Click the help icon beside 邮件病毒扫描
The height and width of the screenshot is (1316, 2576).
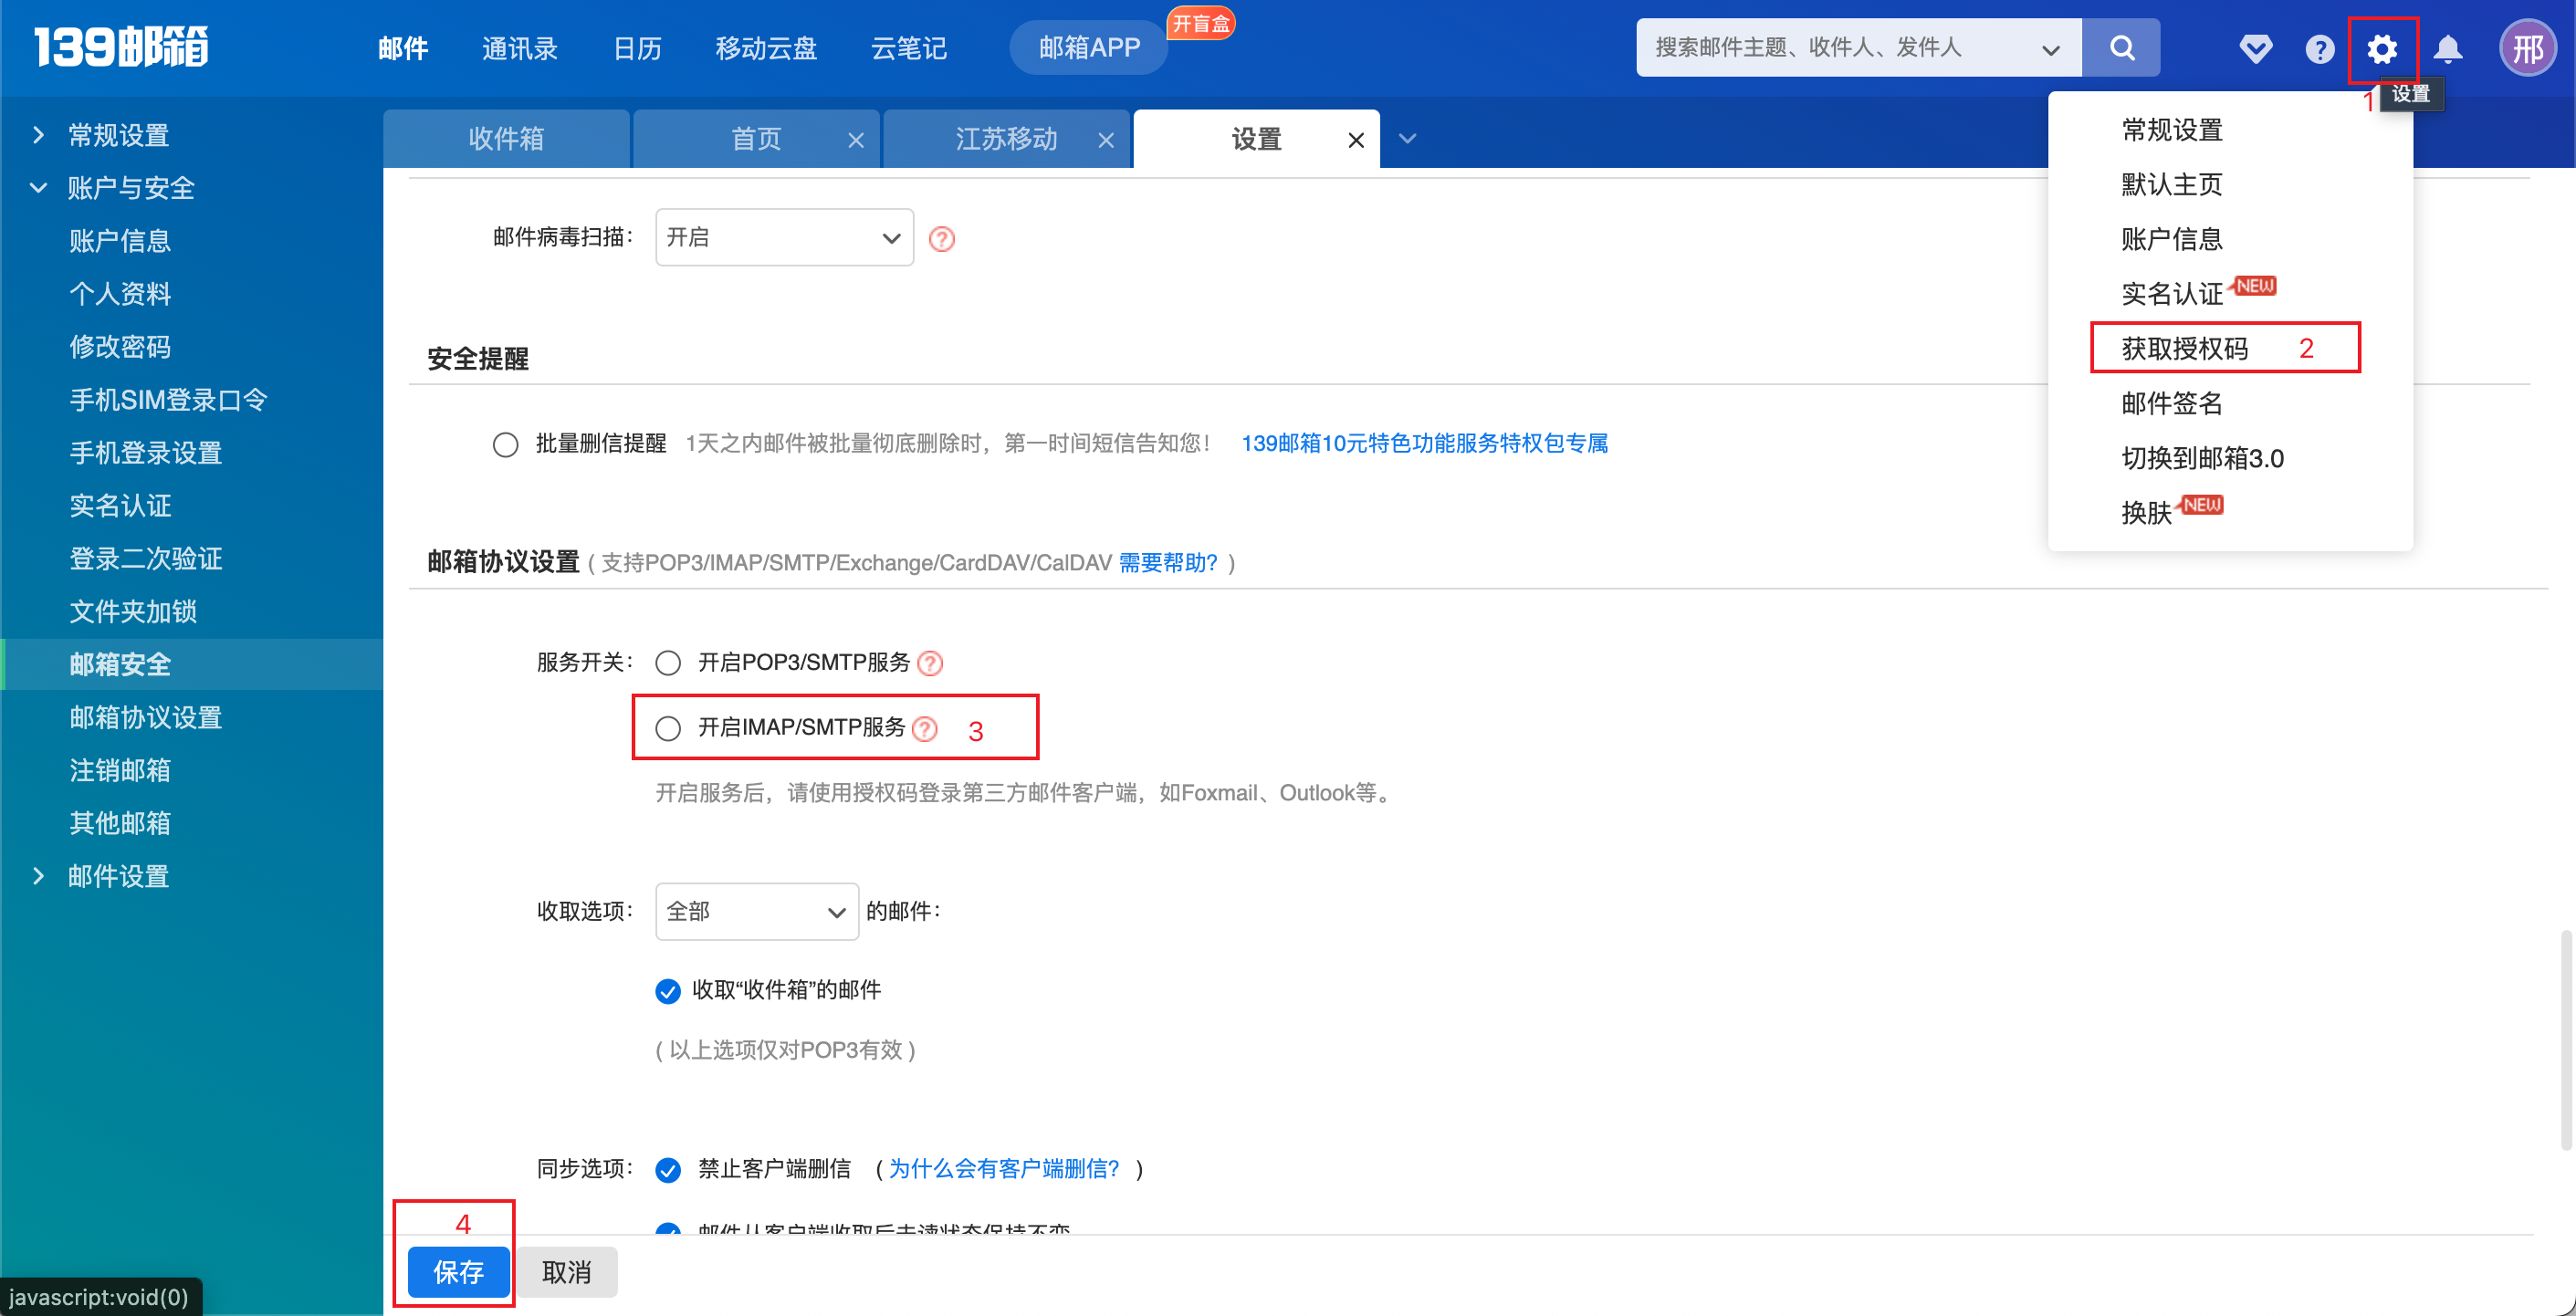pos(941,238)
